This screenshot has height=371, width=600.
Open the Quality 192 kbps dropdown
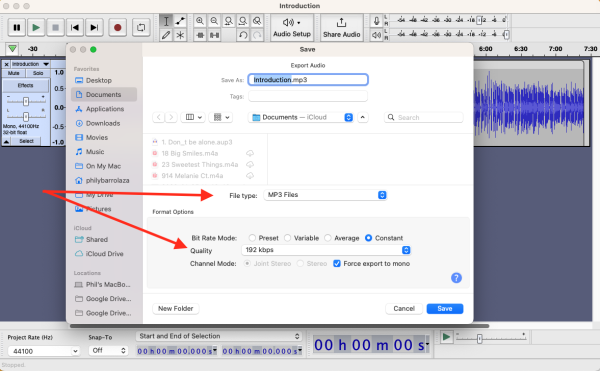click(326, 250)
